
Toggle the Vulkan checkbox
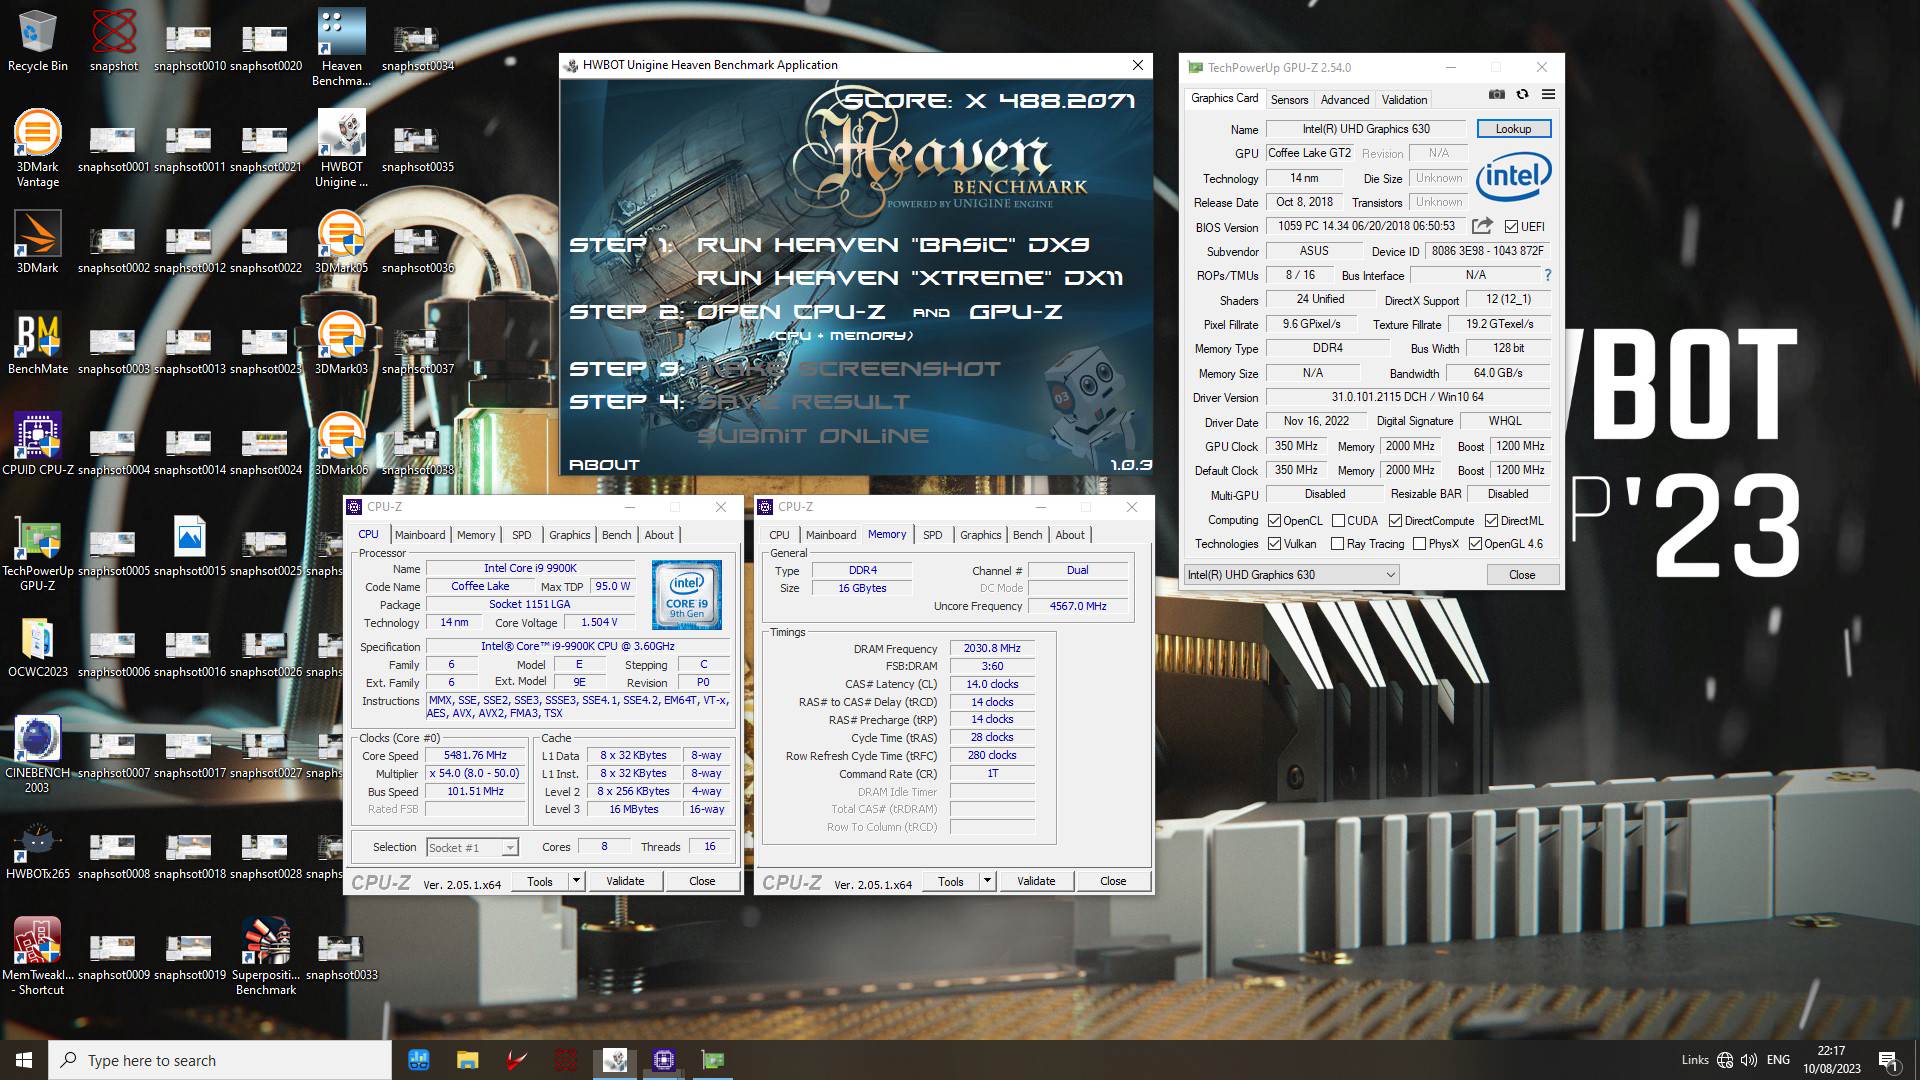pyautogui.click(x=1274, y=544)
